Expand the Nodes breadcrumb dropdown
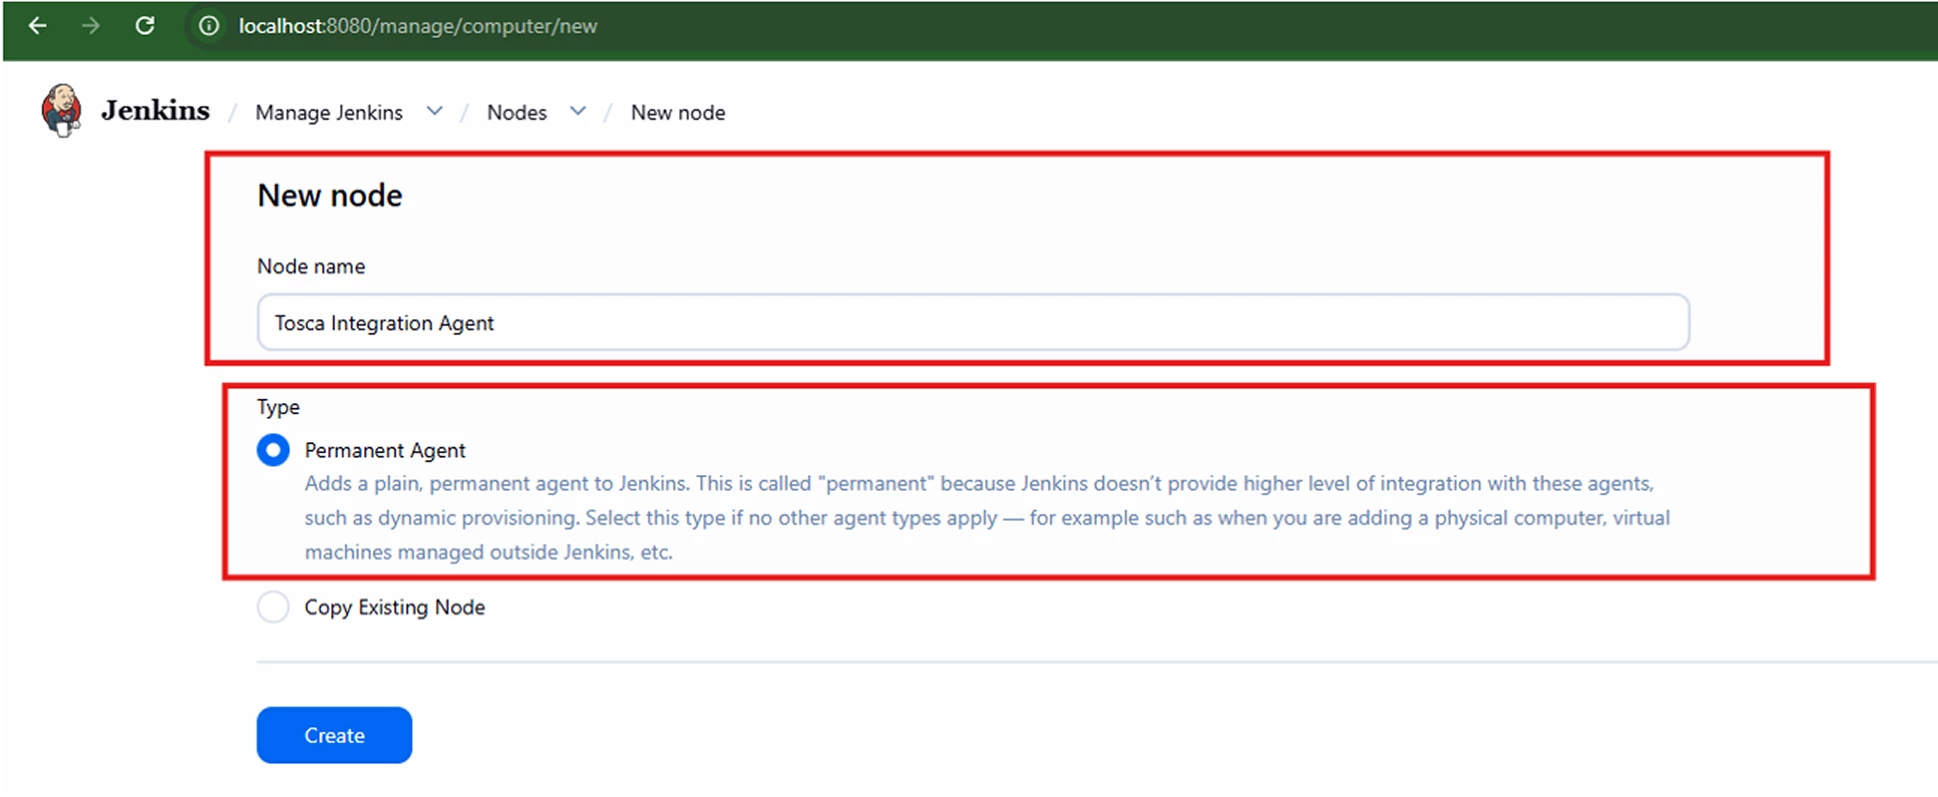 pos(578,111)
